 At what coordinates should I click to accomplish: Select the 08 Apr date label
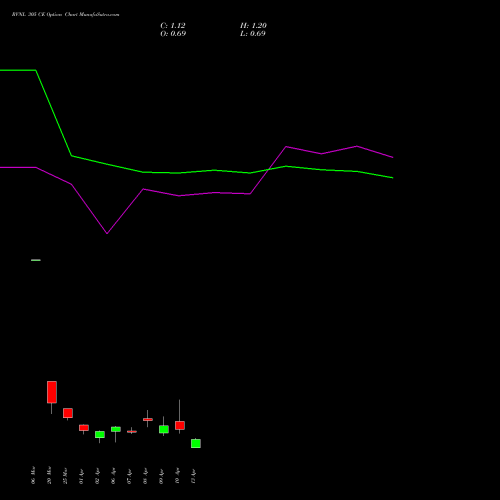(x=145, y=476)
